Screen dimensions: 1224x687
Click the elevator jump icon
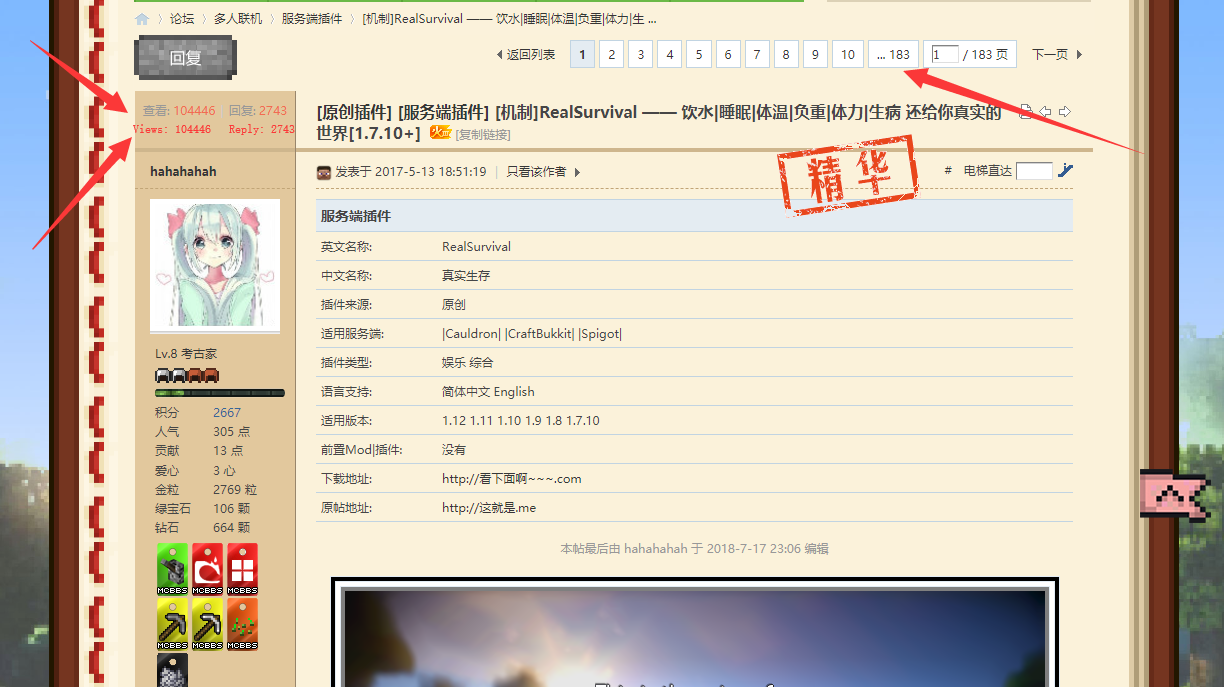(1065, 171)
